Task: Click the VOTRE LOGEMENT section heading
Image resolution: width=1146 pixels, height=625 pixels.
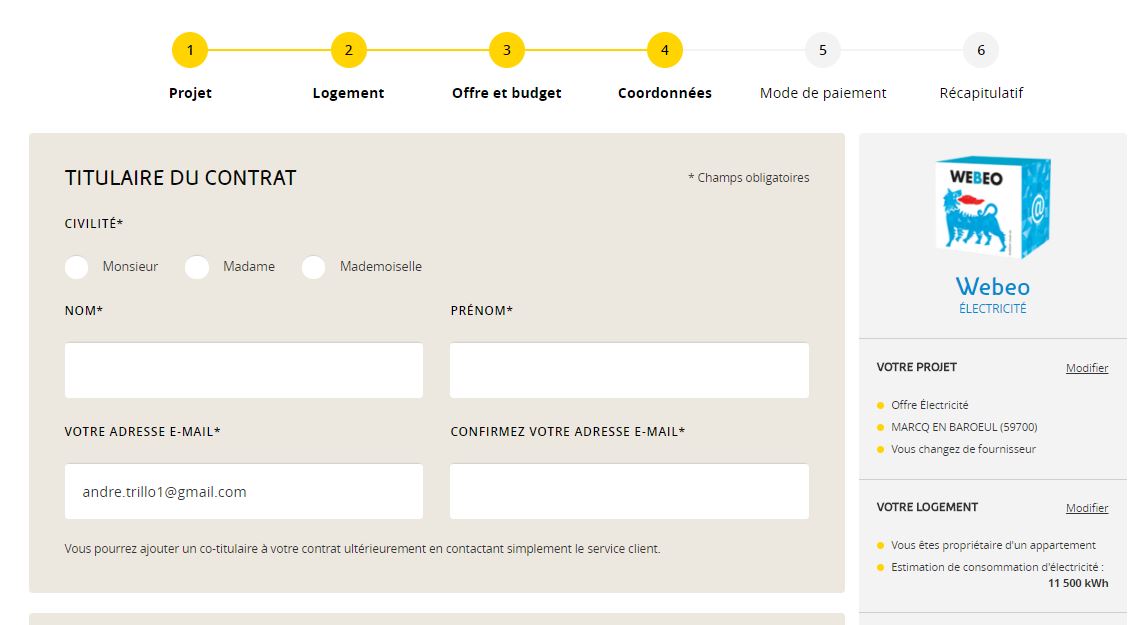Action: pyautogui.click(x=927, y=507)
